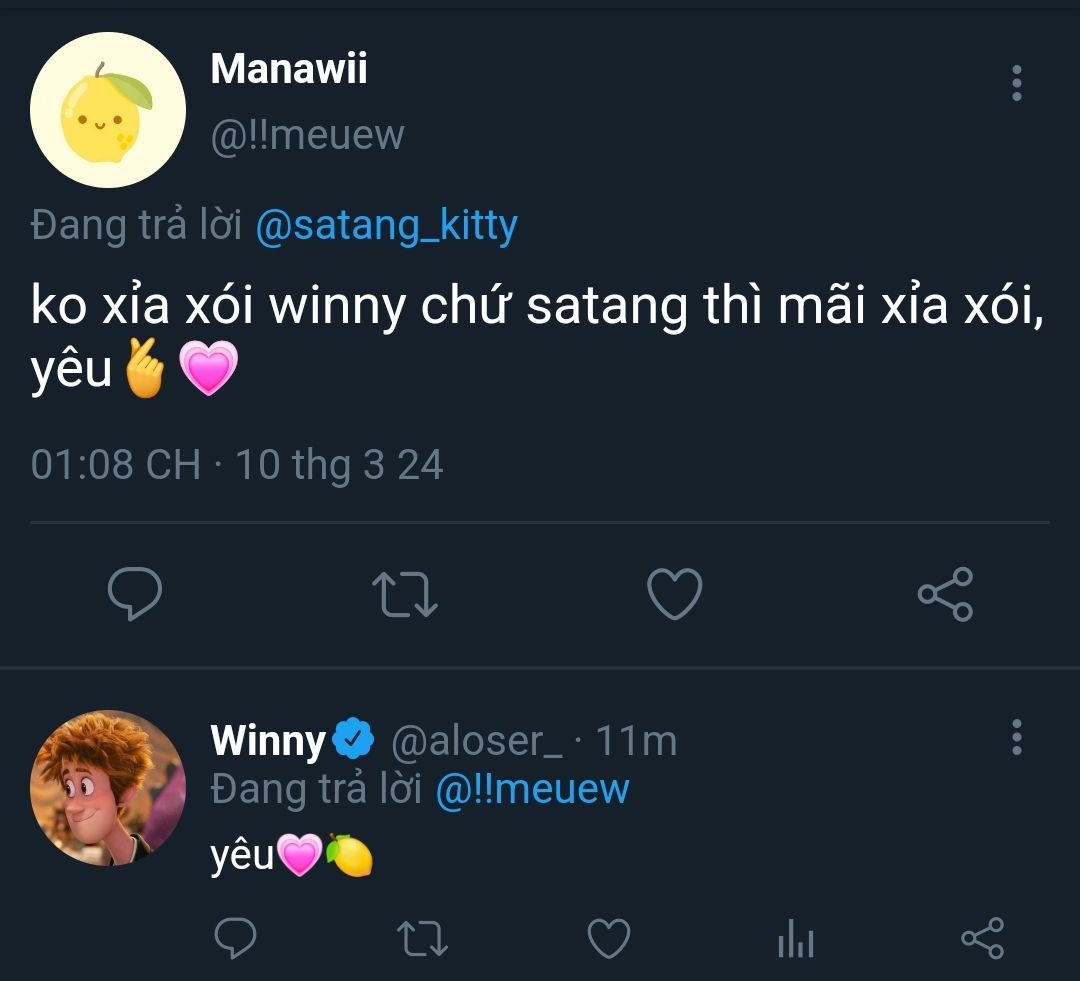Retweet Winny's reply
The image size is (1080, 981).
[x=422, y=939]
